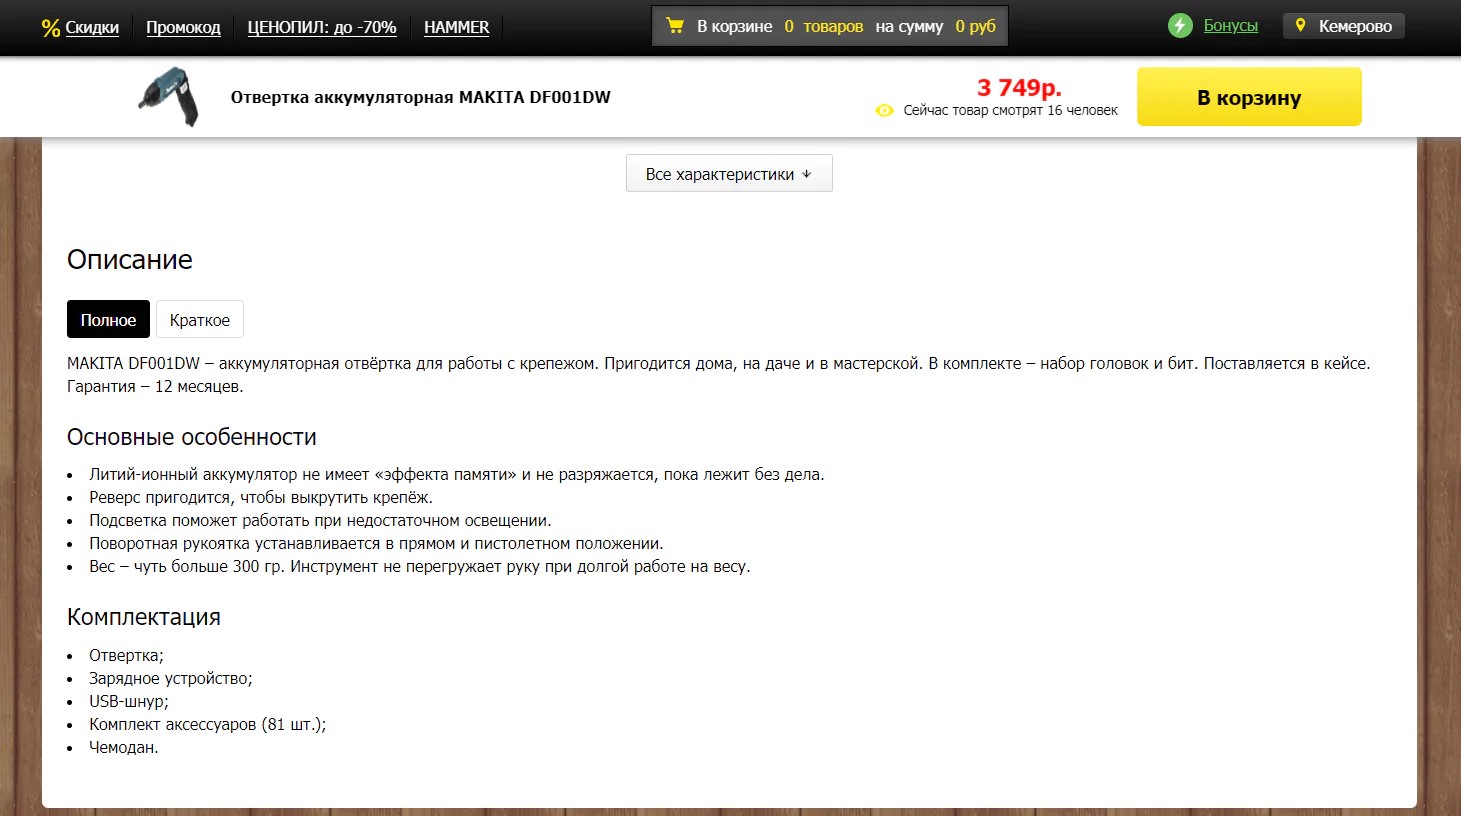Click the percent sign discounts icon
Screen dimensions: 1461x816
[50, 28]
